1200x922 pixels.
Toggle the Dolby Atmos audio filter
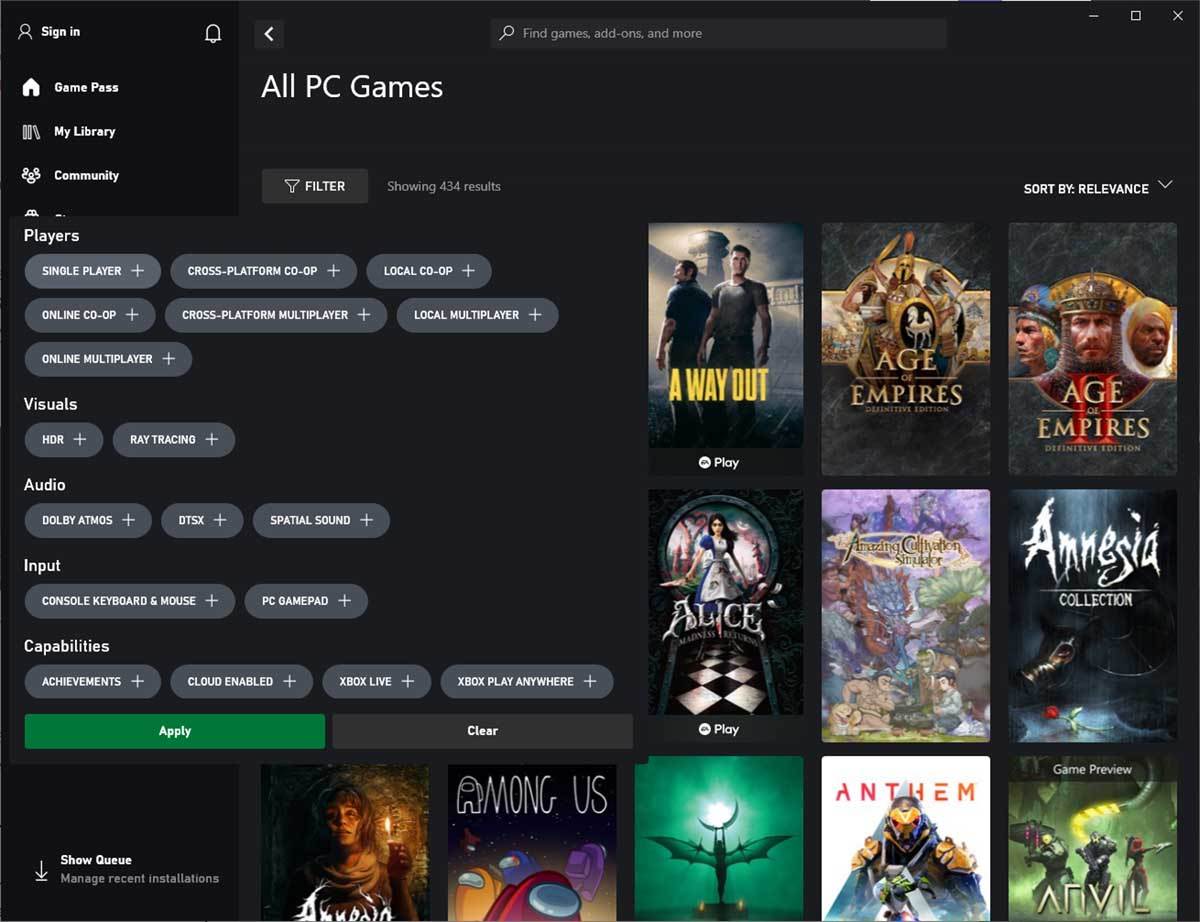click(87, 520)
